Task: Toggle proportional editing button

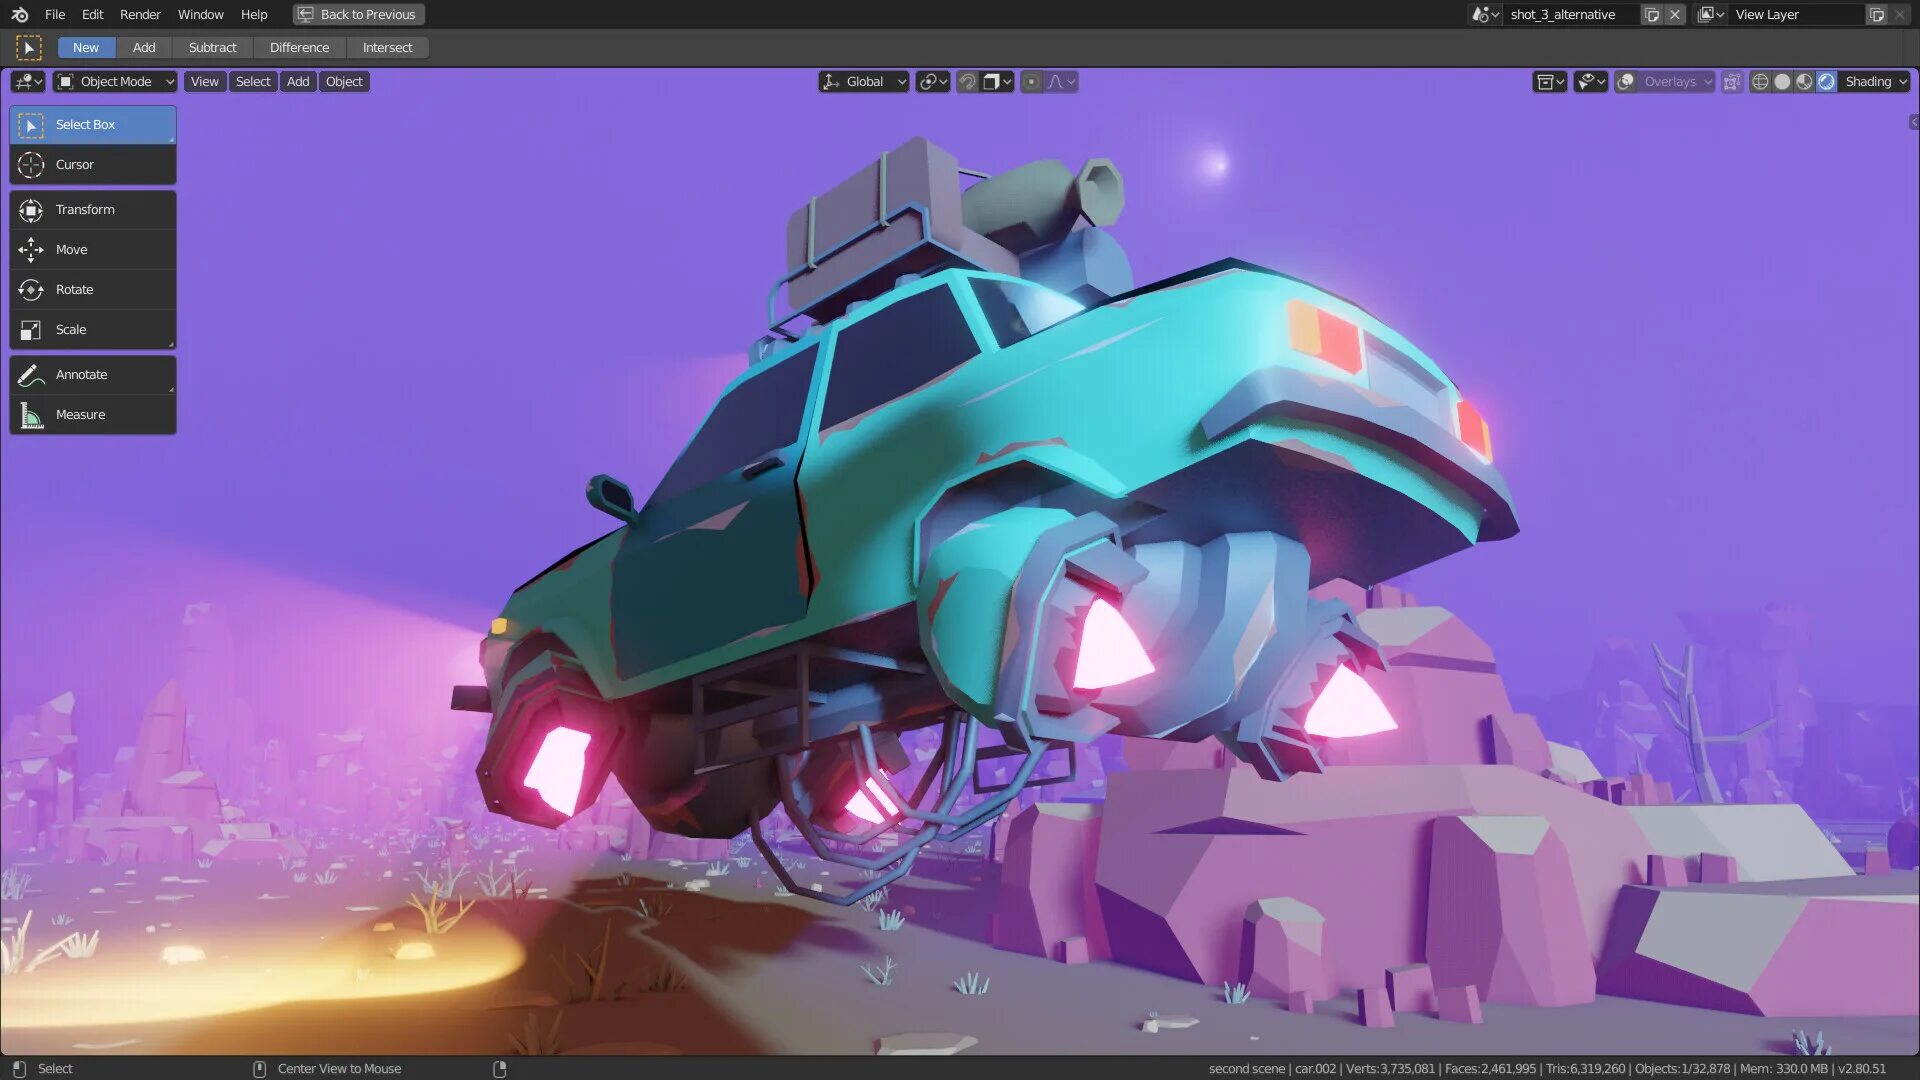Action: click(x=1031, y=82)
